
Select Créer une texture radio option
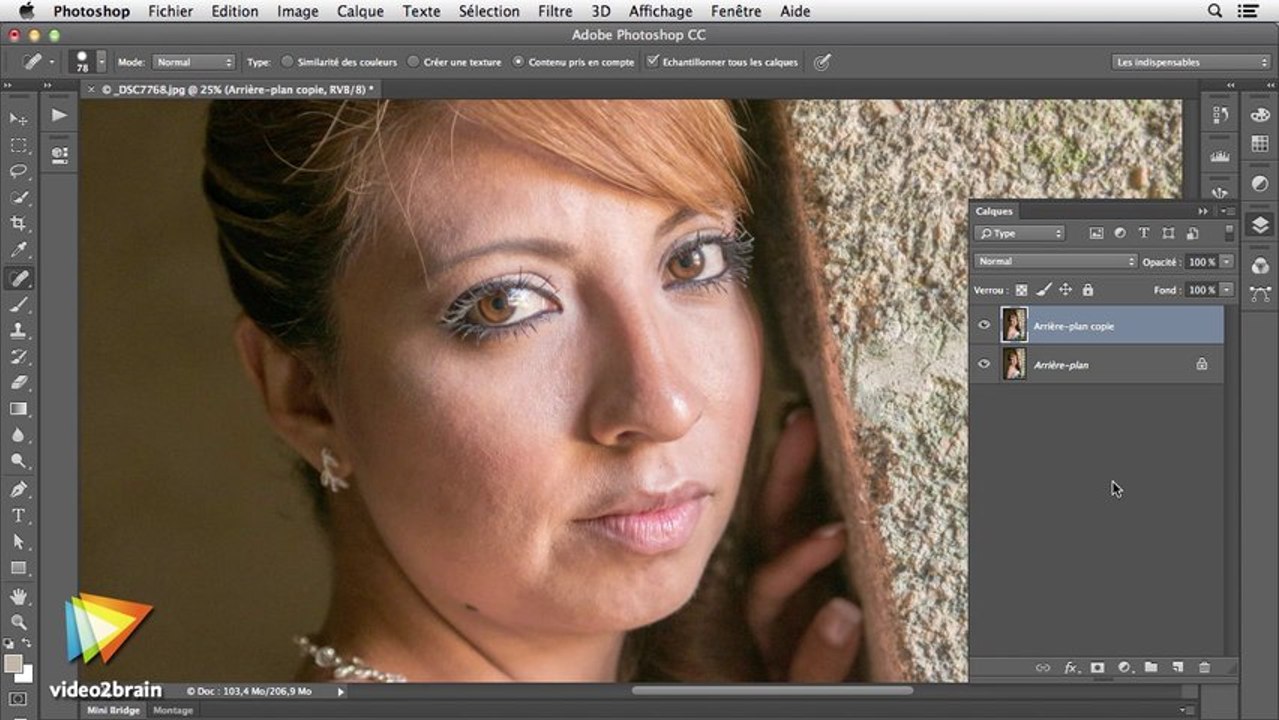[x=413, y=62]
